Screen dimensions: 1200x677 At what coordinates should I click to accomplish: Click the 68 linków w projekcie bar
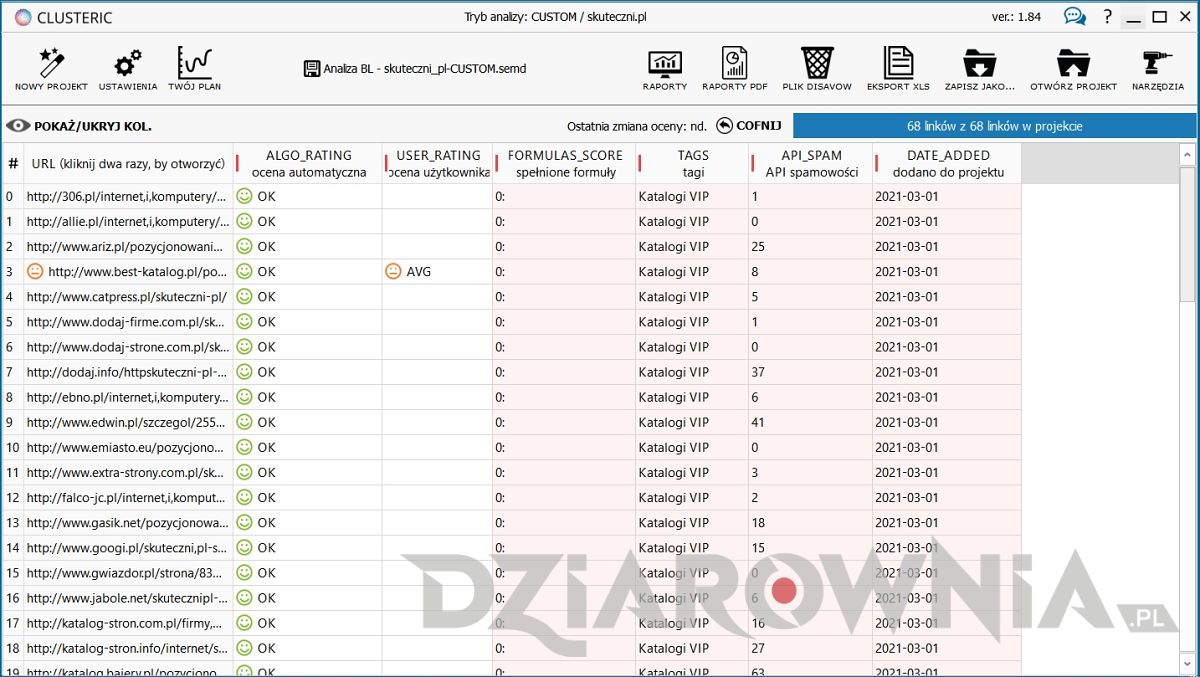tap(994, 126)
